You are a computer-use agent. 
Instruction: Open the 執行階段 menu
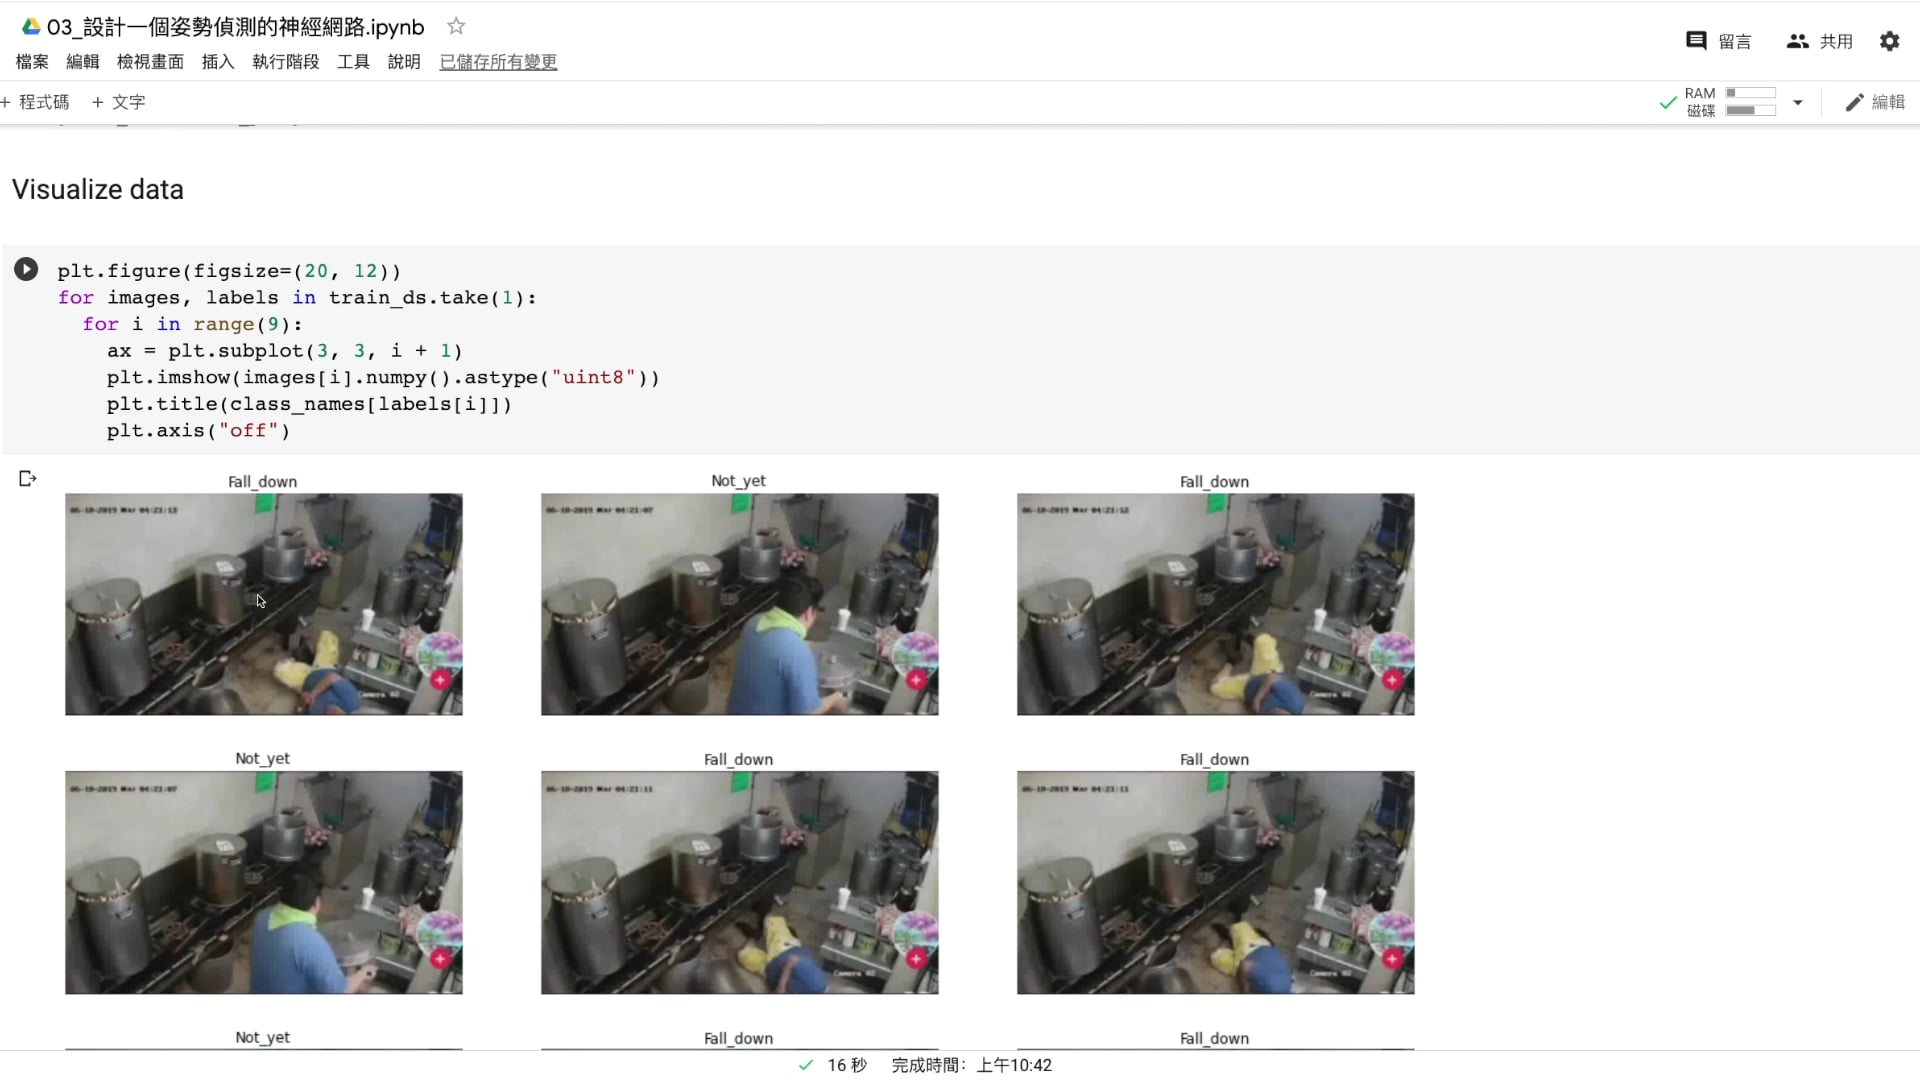(286, 62)
